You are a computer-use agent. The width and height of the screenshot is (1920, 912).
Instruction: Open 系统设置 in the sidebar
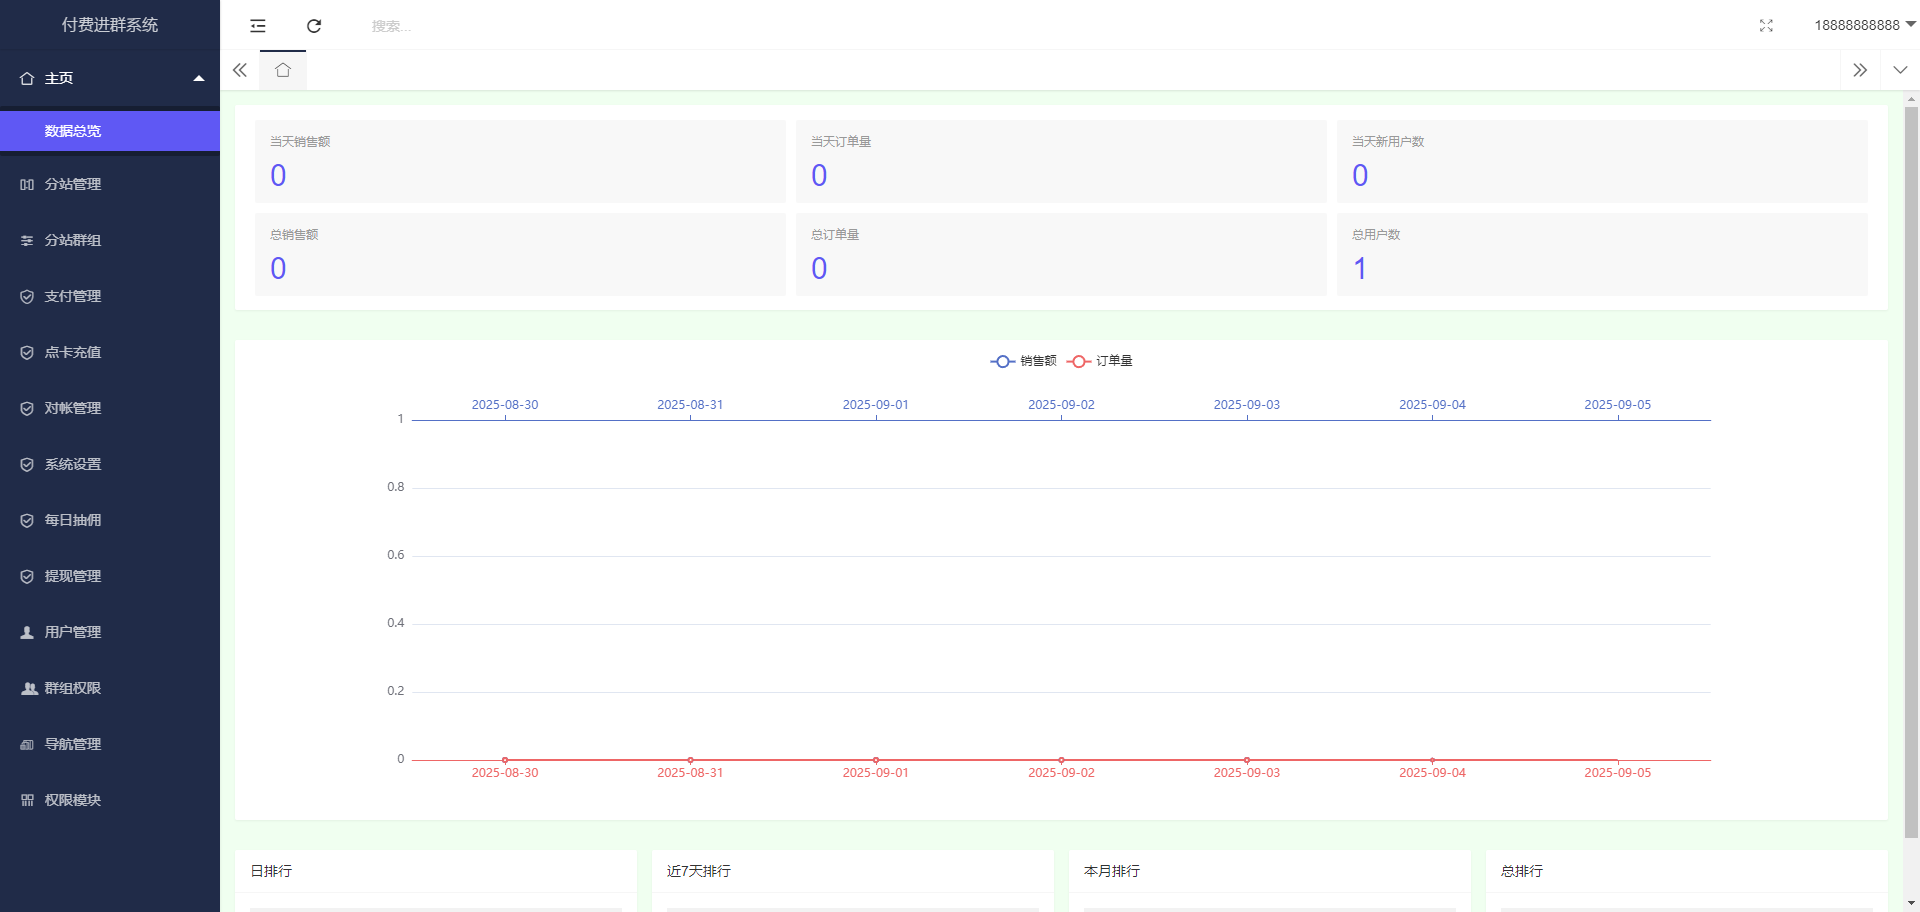pos(73,464)
